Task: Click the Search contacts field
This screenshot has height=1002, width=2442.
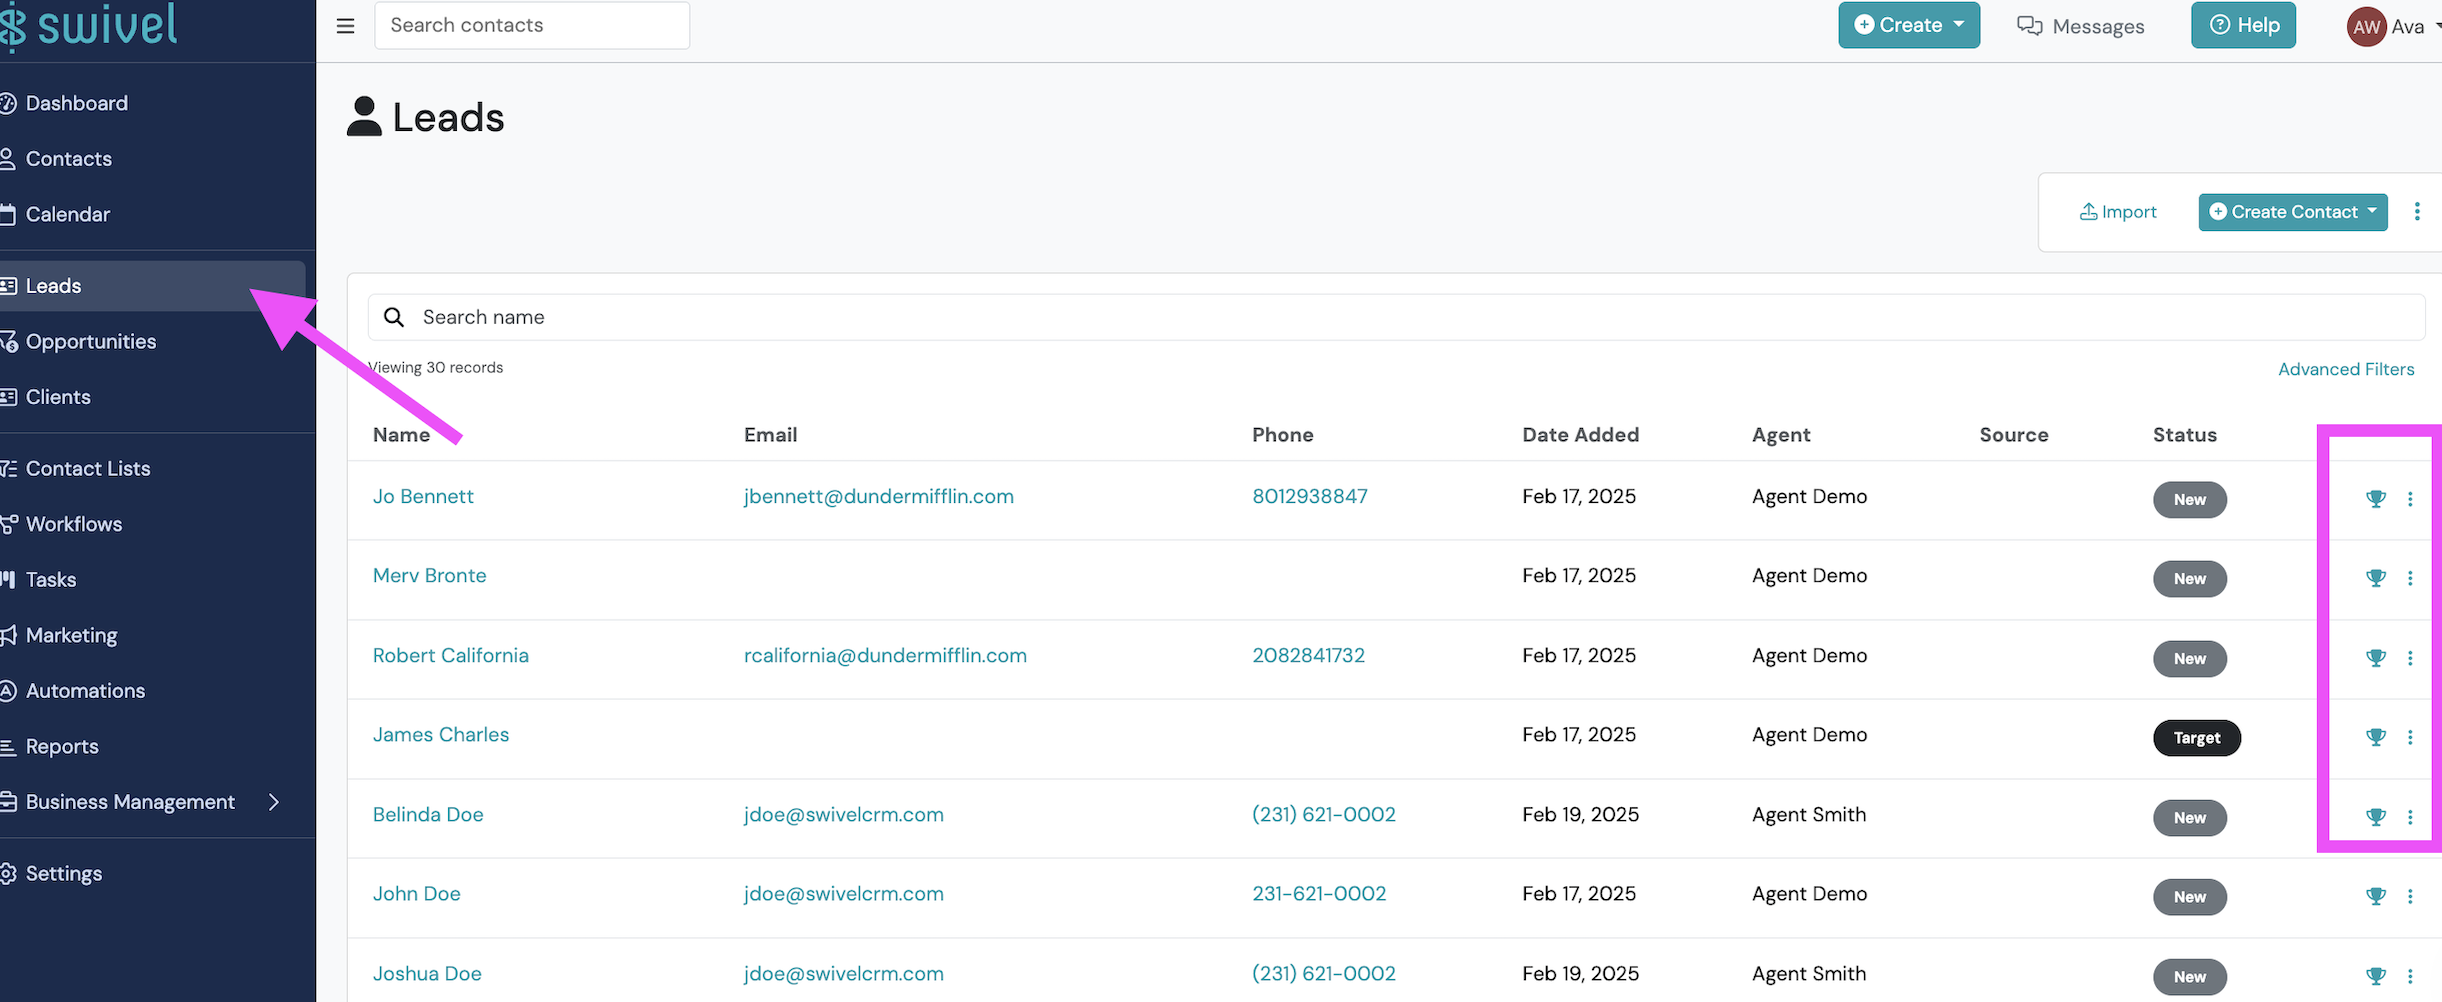Action: click(x=532, y=25)
